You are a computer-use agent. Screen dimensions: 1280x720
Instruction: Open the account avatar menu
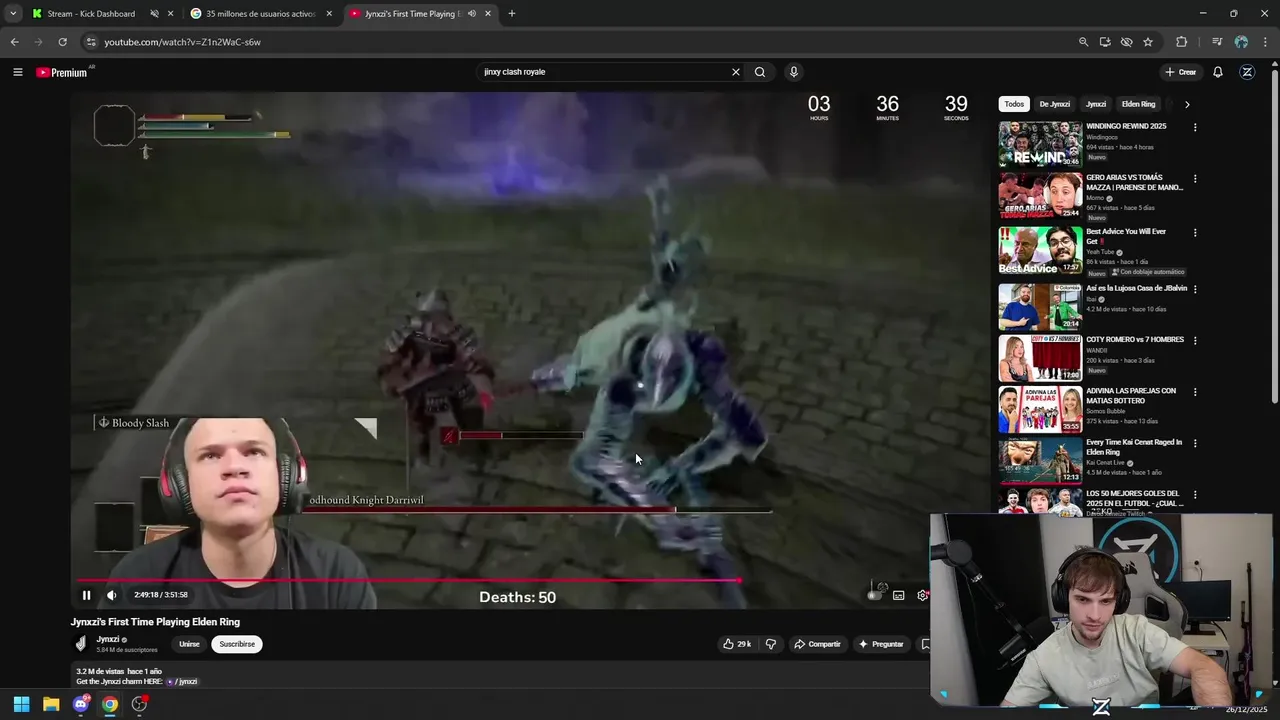[x=1247, y=72]
